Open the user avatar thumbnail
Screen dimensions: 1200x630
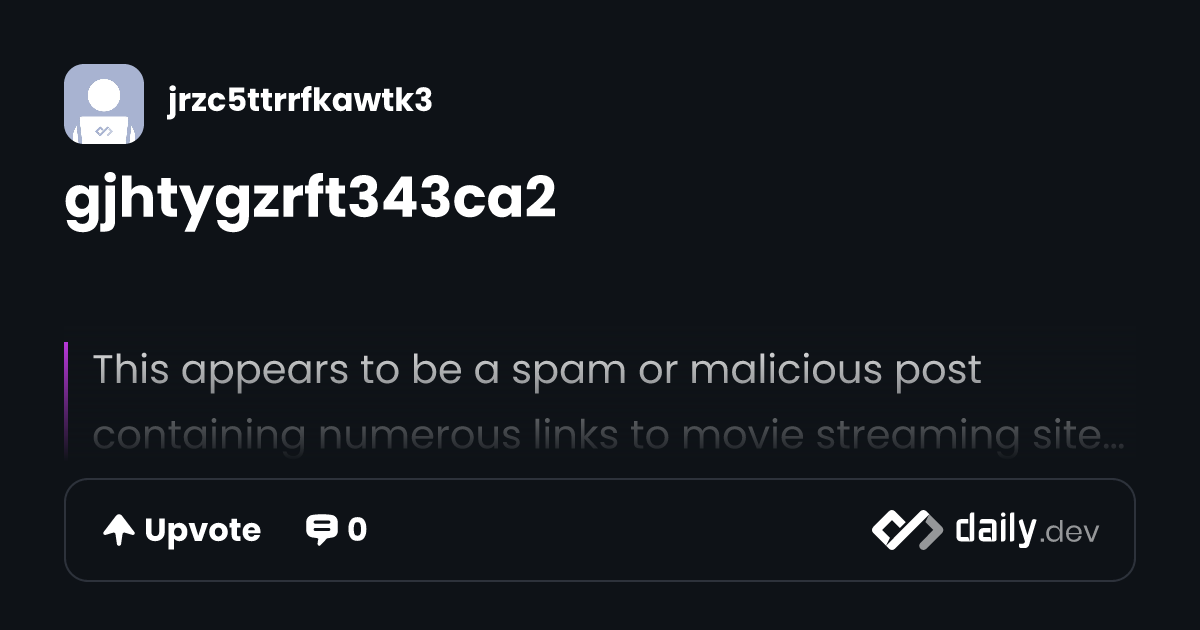point(104,104)
